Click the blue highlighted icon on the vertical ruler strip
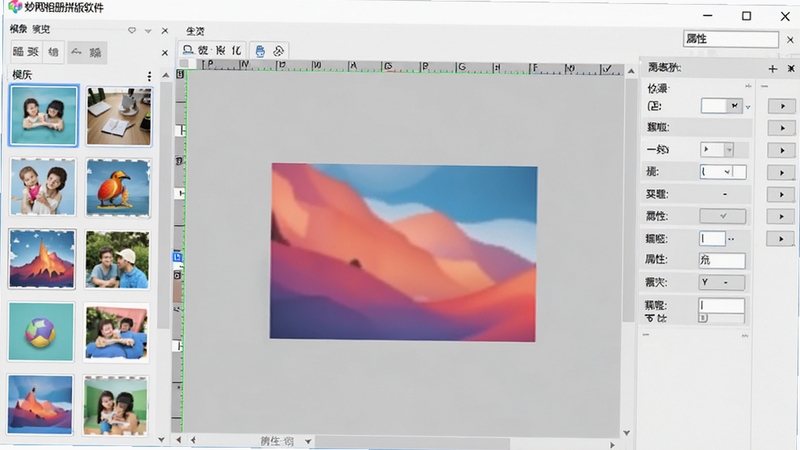Screen dimensions: 800x450 [x=177, y=257]
